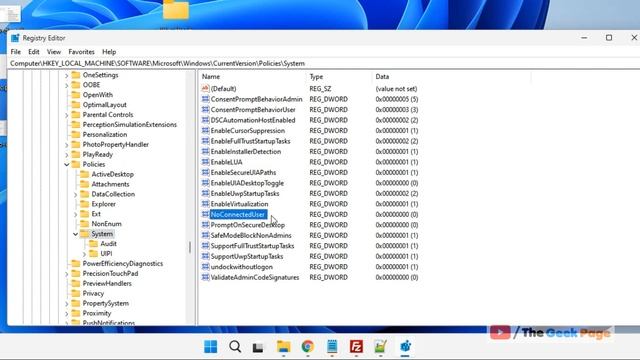640x360 pixels.
Task: Expand the Ext tree node
Action: (x=76, y=214)
